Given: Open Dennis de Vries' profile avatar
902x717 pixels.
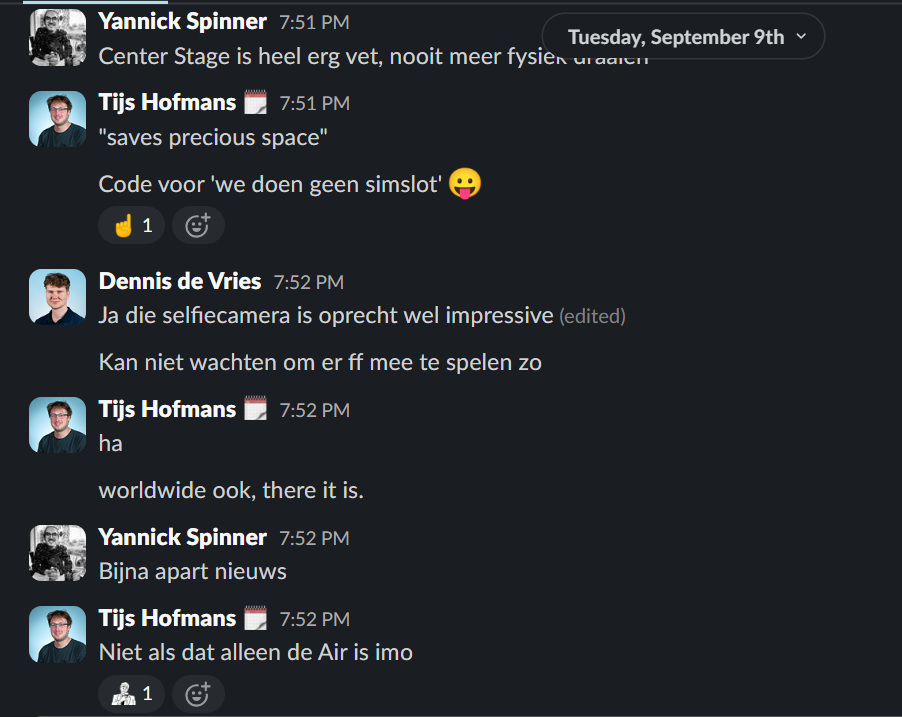Looking at the screenshot, I should (x=57, y=297).
